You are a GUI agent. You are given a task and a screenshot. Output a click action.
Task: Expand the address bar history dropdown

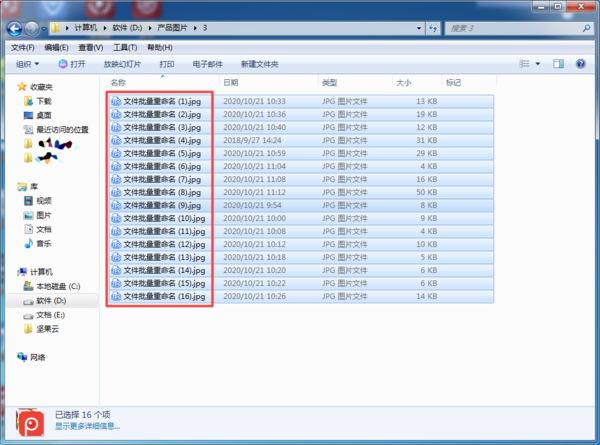(419, 28)
